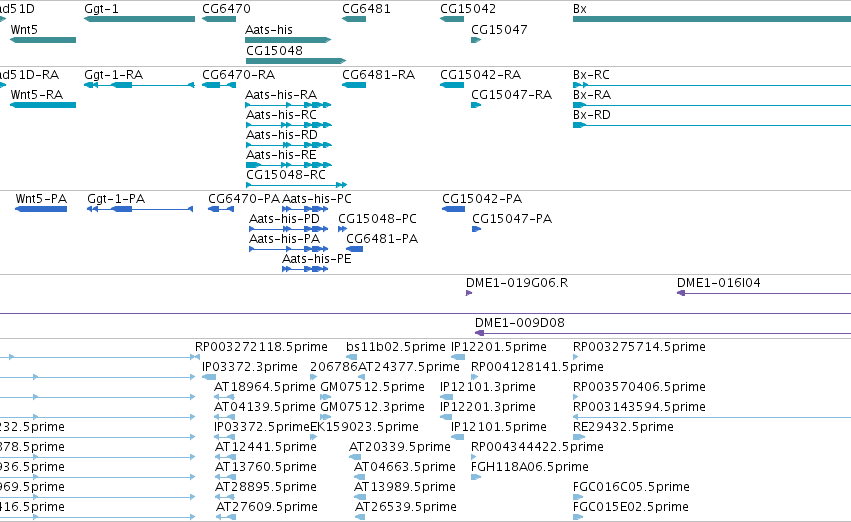
Task: Select the CG15042-RA transcript label
Action: tap(480, 75)
